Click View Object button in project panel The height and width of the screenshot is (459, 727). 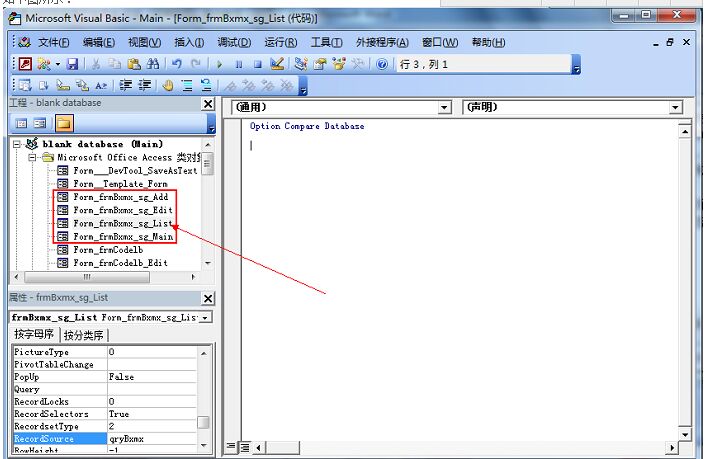point(40,124)
